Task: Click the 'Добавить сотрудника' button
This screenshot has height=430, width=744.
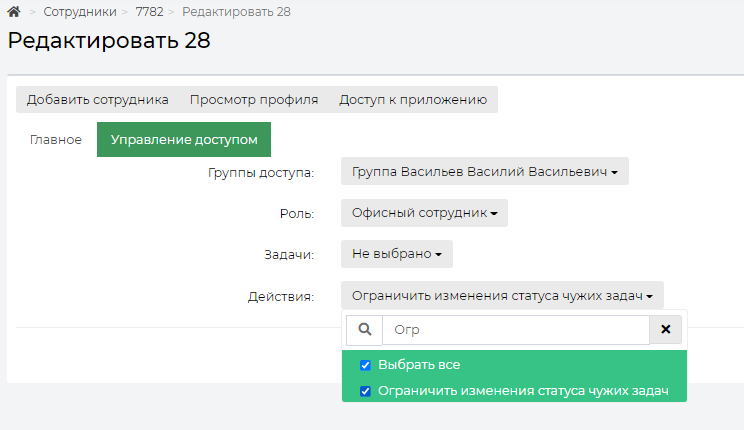Action: pyautogui.click(x=97, y=100)
